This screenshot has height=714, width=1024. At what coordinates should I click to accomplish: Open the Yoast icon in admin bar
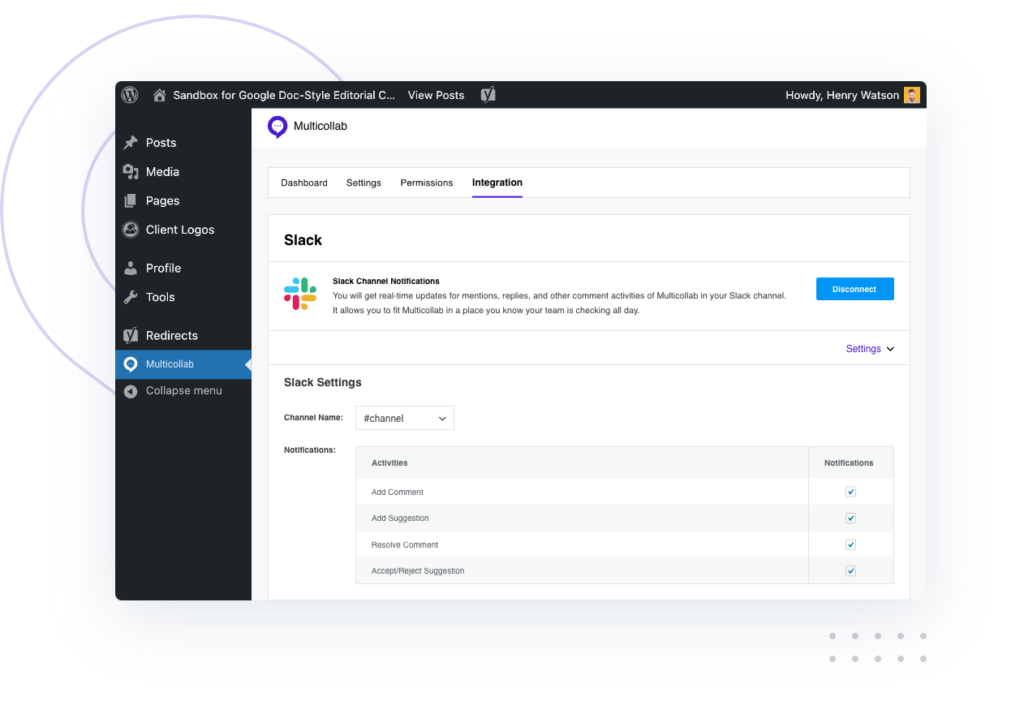[x=488, y=95]
